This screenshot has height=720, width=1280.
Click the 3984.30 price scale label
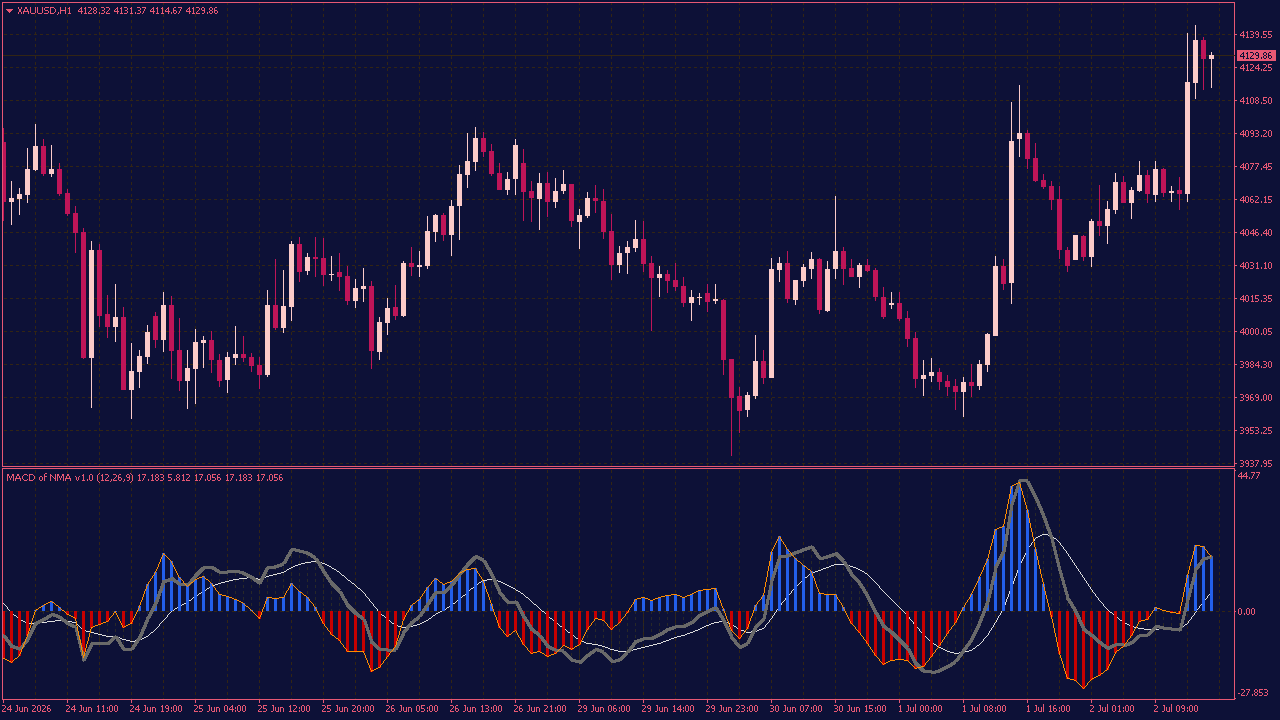tap(1255, 365)
